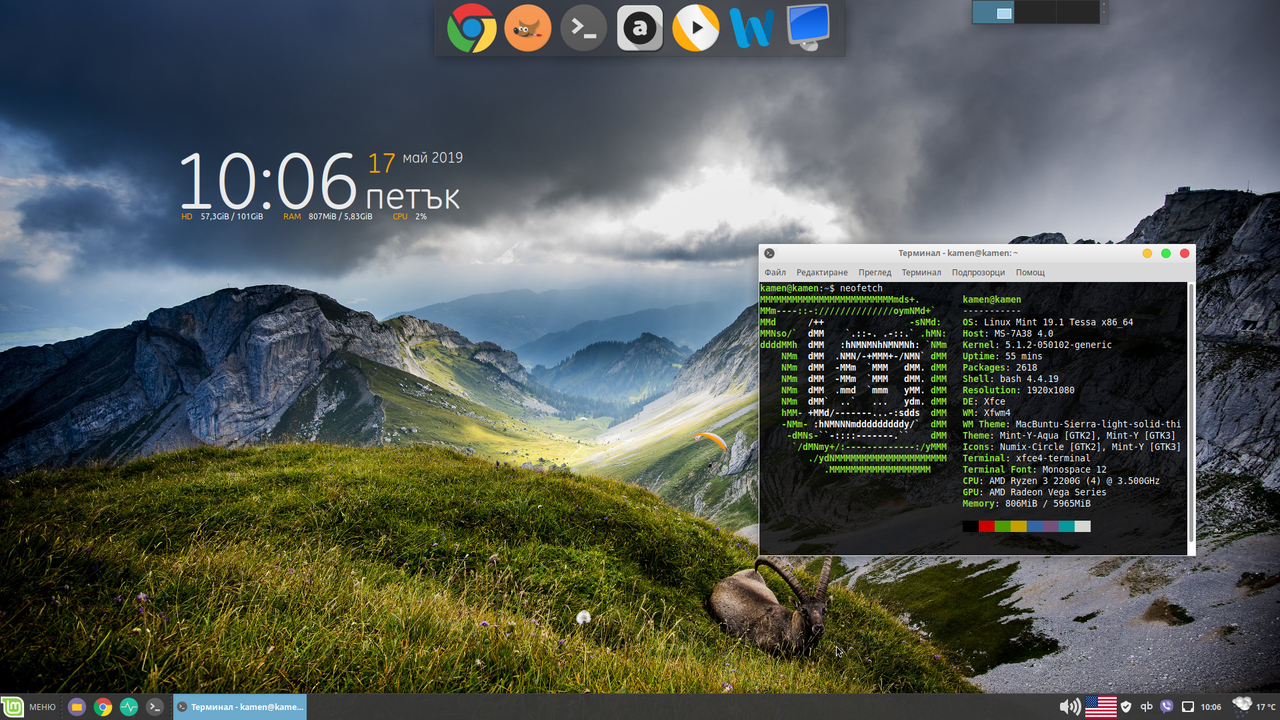Screen dimensions: 1280x720
Task: Click the Terminal Font: Monospace 12 line
Action: click(x=1034, y=470)
